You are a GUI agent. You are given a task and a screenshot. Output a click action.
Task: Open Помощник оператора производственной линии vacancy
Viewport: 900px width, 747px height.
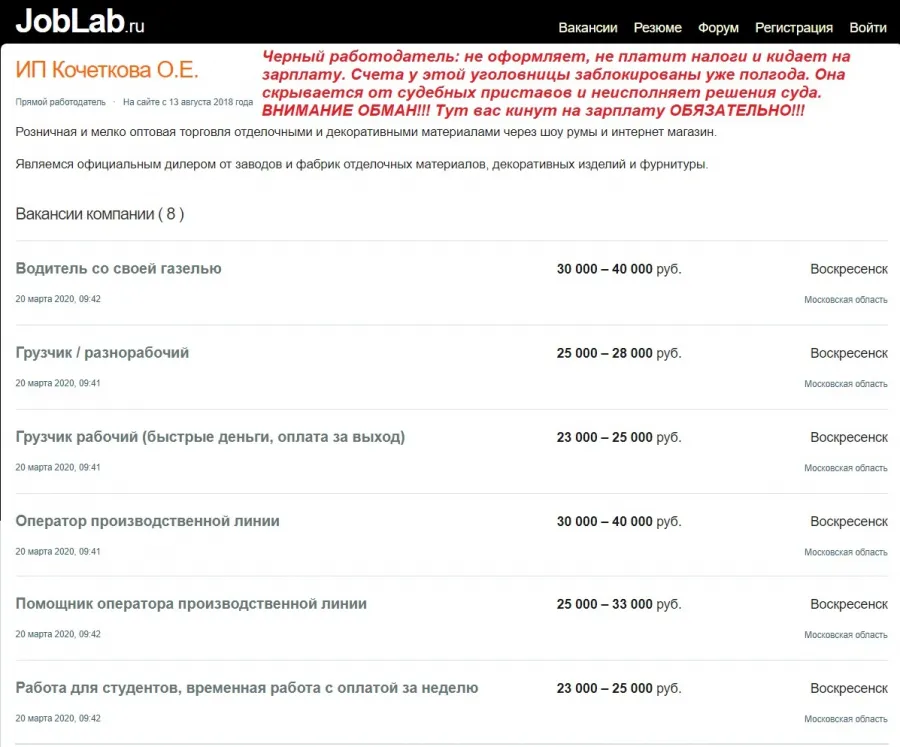(191, 603)
